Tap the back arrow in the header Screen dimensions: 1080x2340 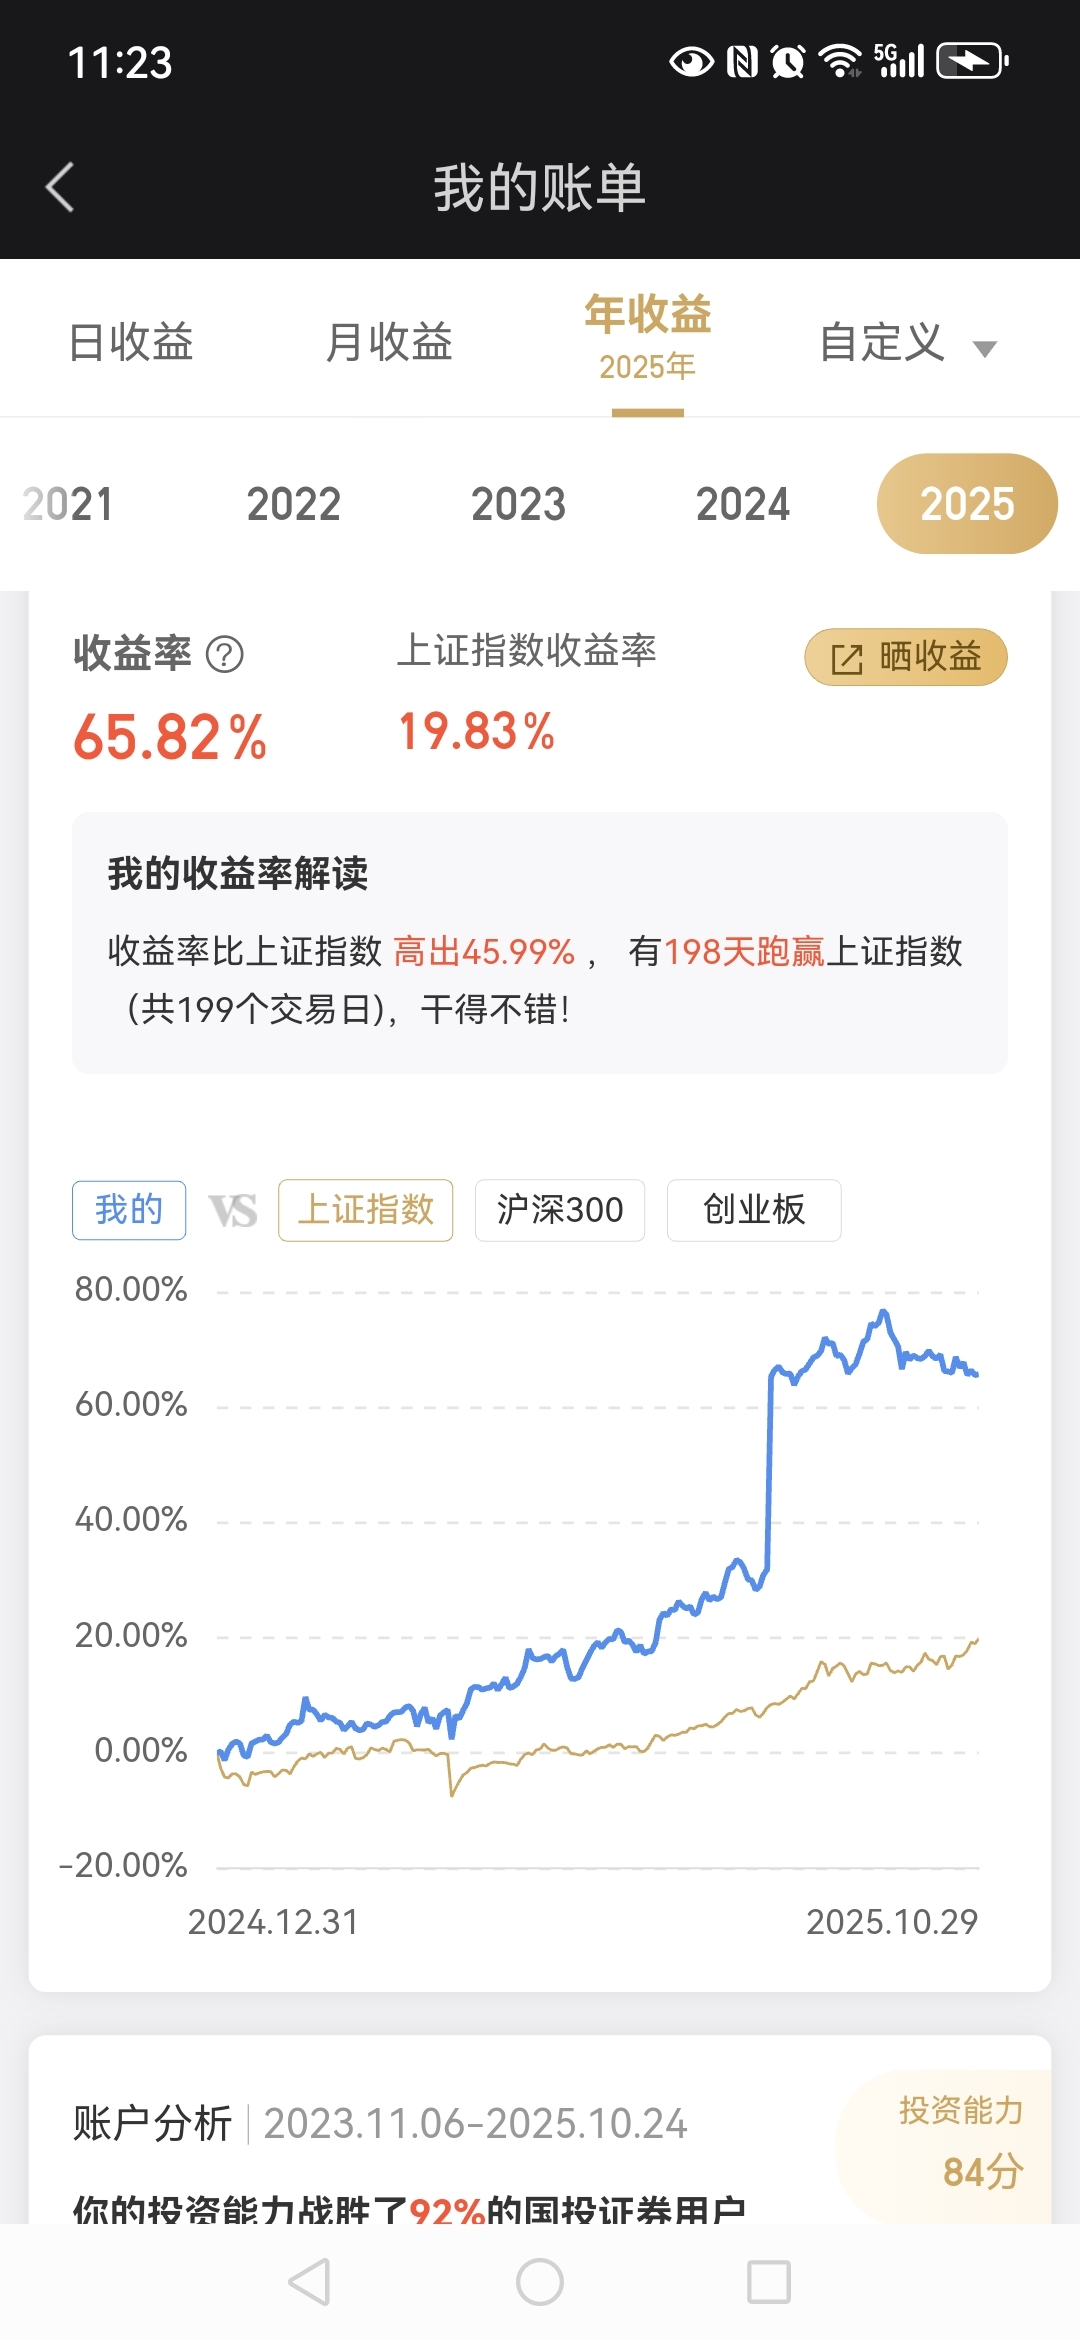(61, 187)
